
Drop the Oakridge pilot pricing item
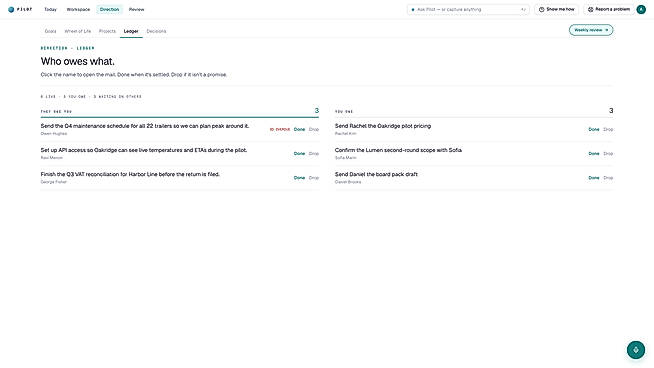click(x=608, y=129)
